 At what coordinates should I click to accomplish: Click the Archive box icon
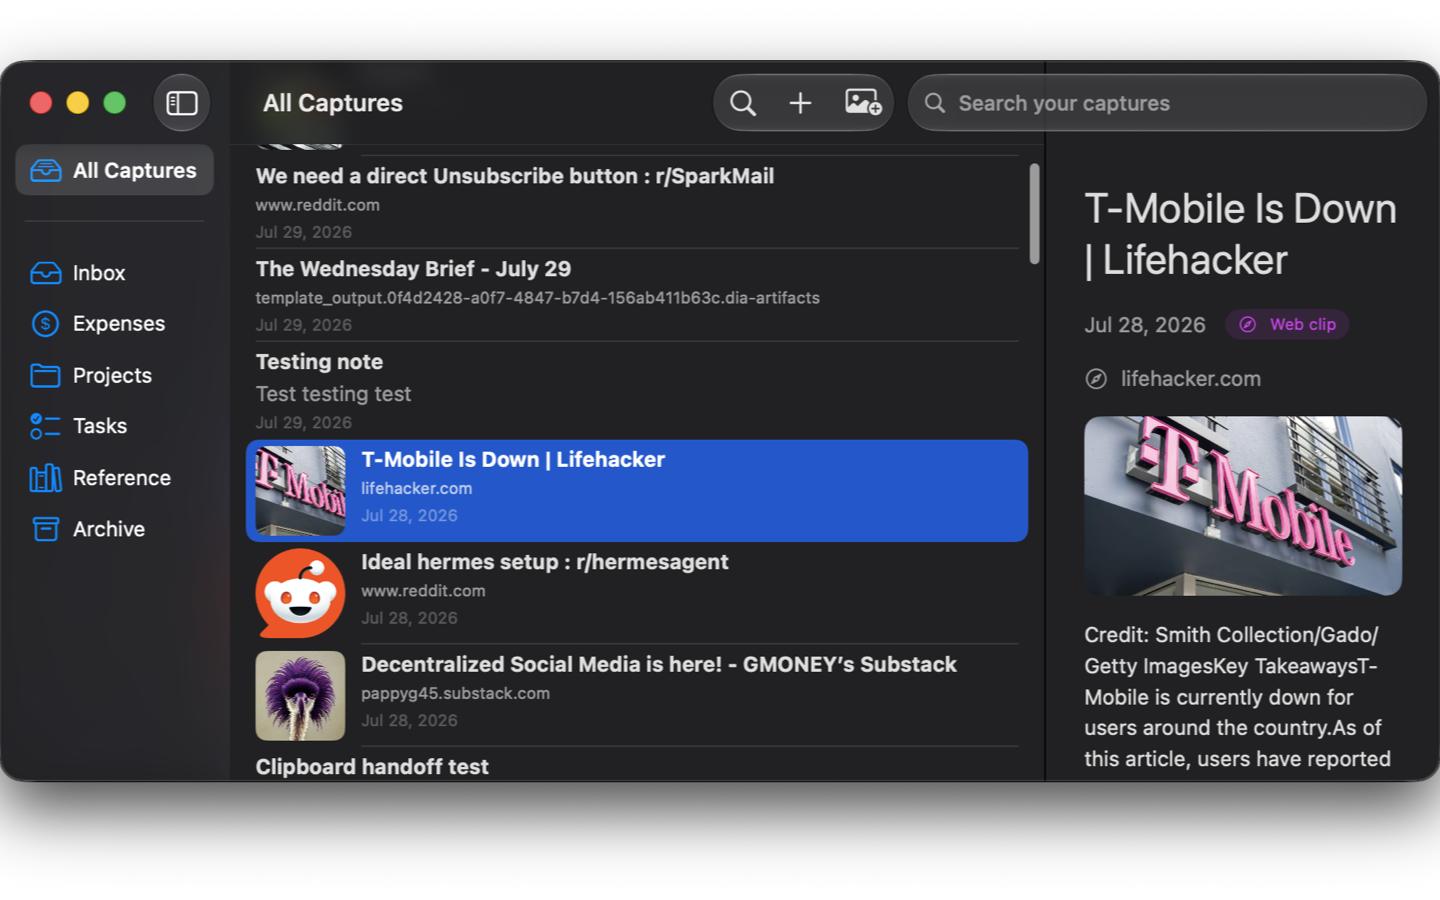[x=46, y=529]
